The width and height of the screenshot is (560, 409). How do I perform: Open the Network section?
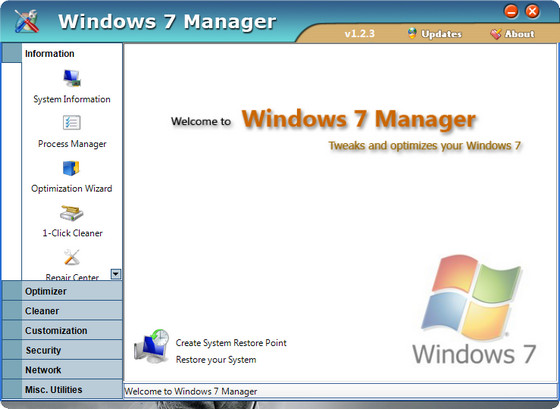62,370
